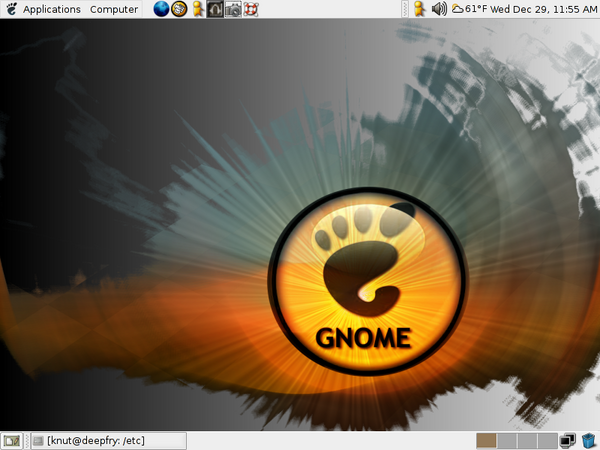
Task: Open the volume control speaker applet
Action: 439,9
